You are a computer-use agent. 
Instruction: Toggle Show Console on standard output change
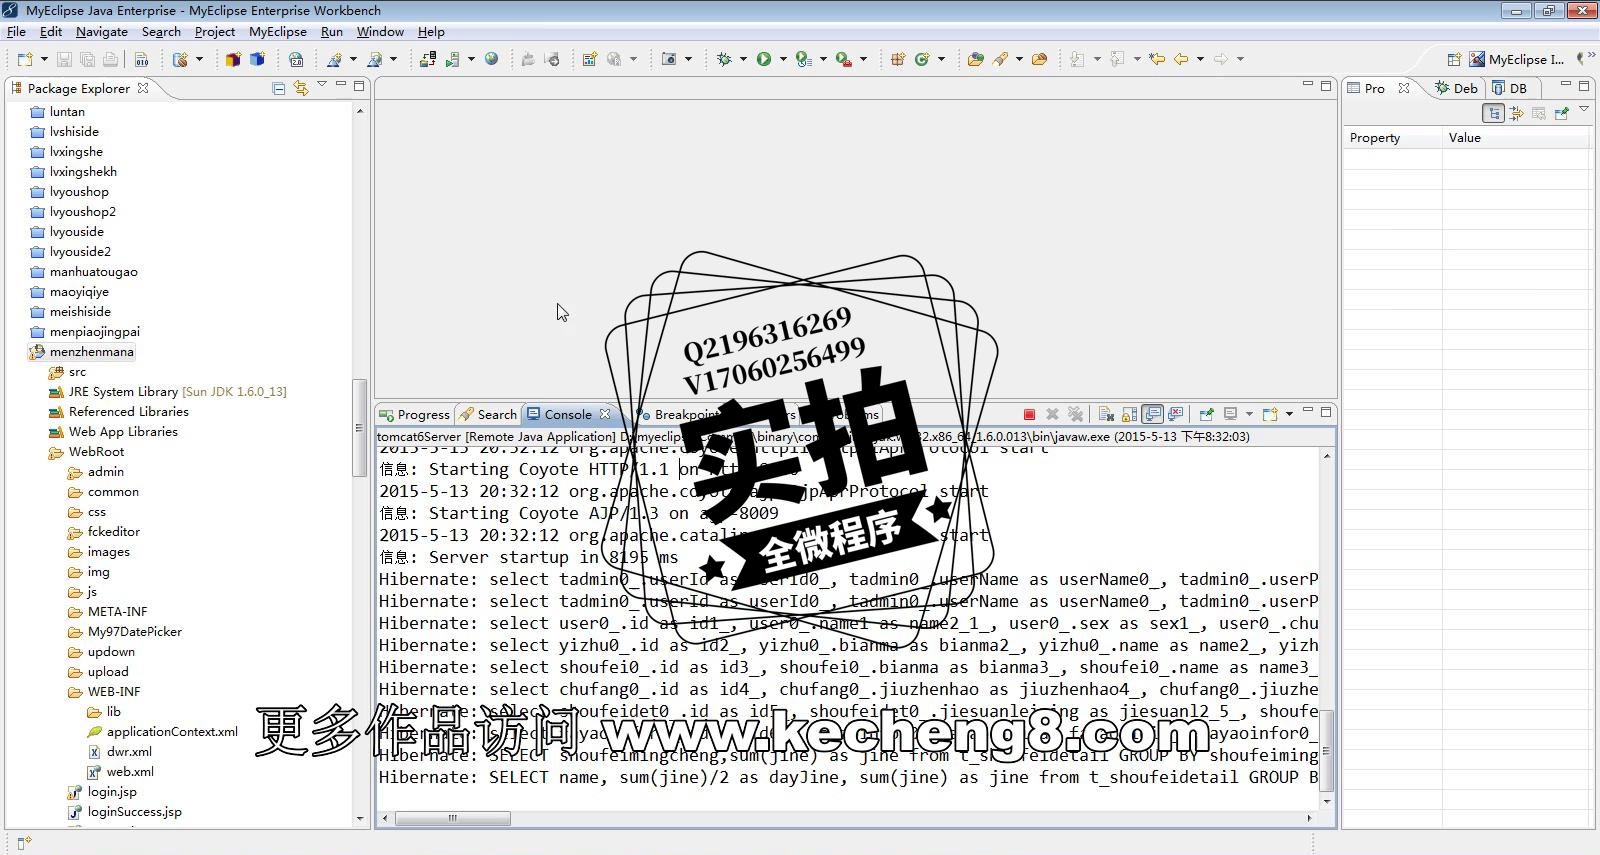click(1152, 414)
